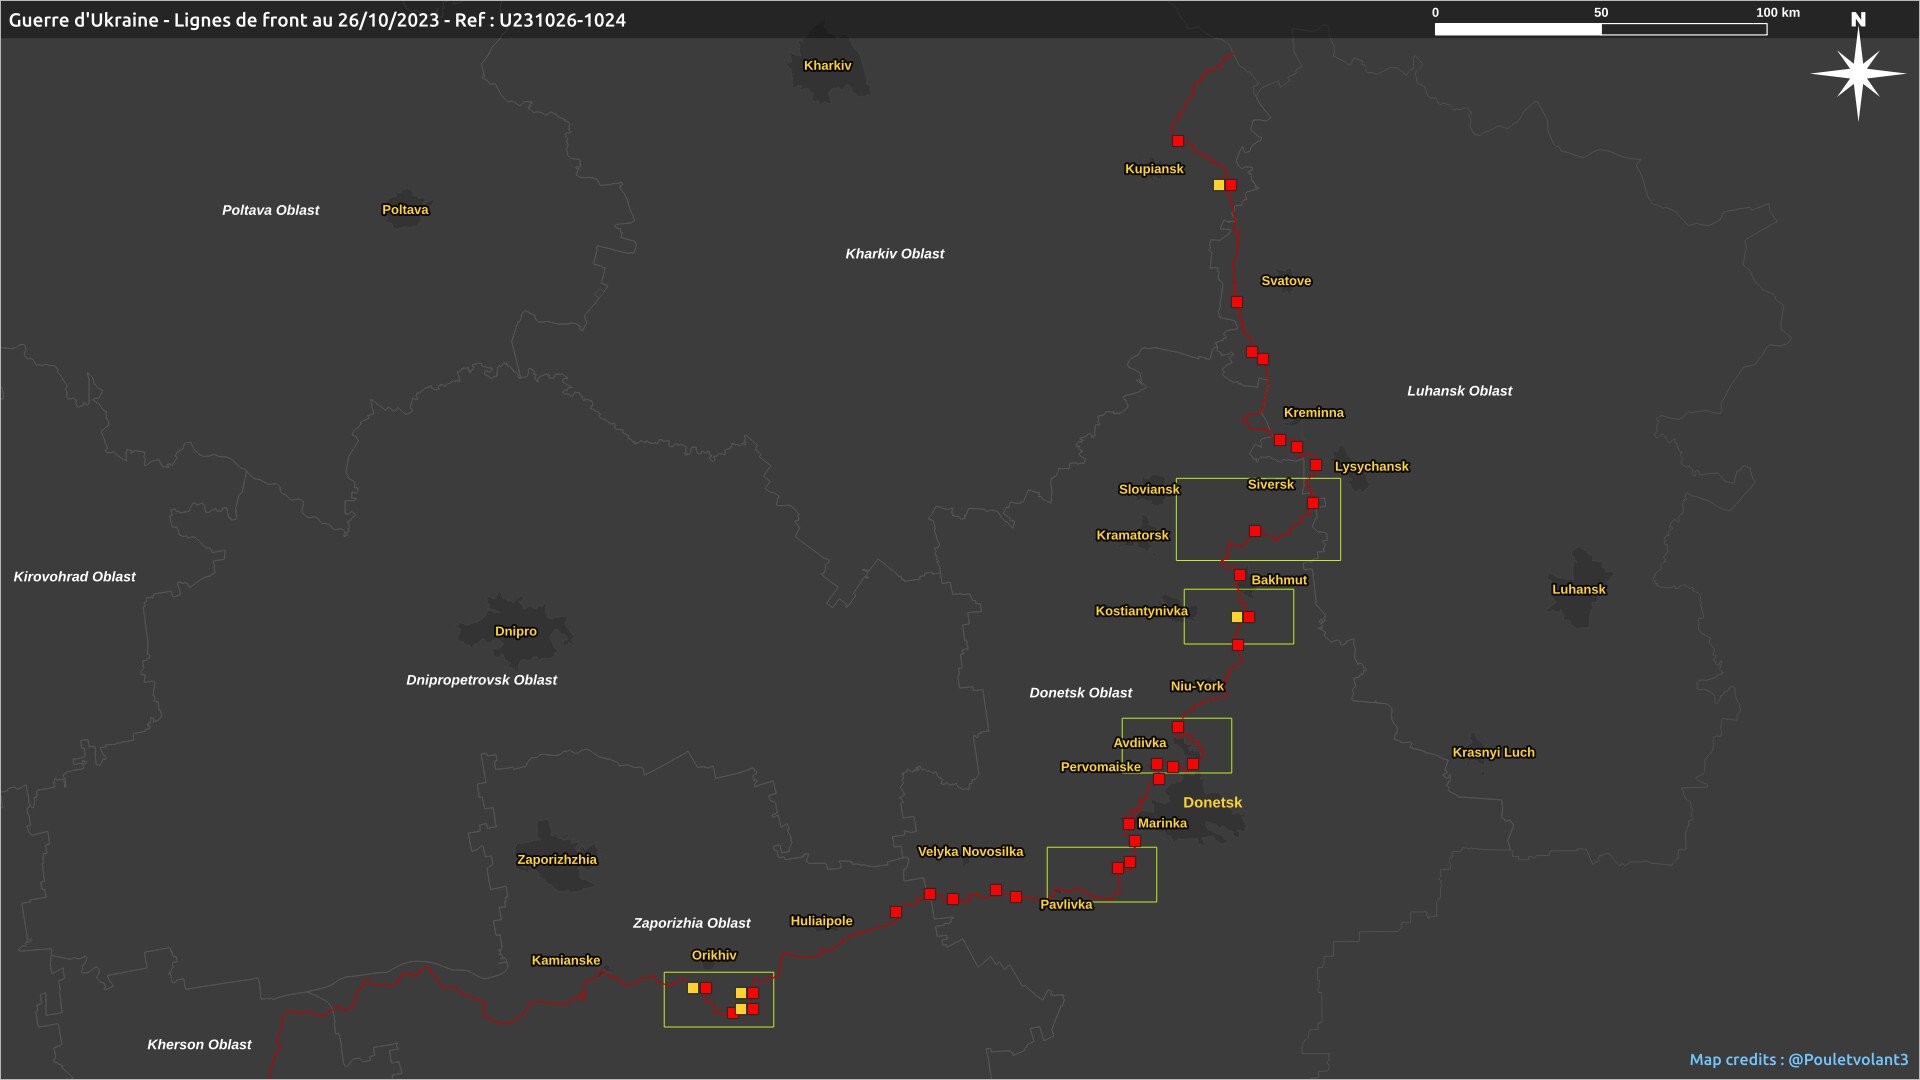The width and height of the screenshot is (1920, 1080).
Task: Click the Pavlivka label
Action: pyautogui.click(x=1066, y=905)
